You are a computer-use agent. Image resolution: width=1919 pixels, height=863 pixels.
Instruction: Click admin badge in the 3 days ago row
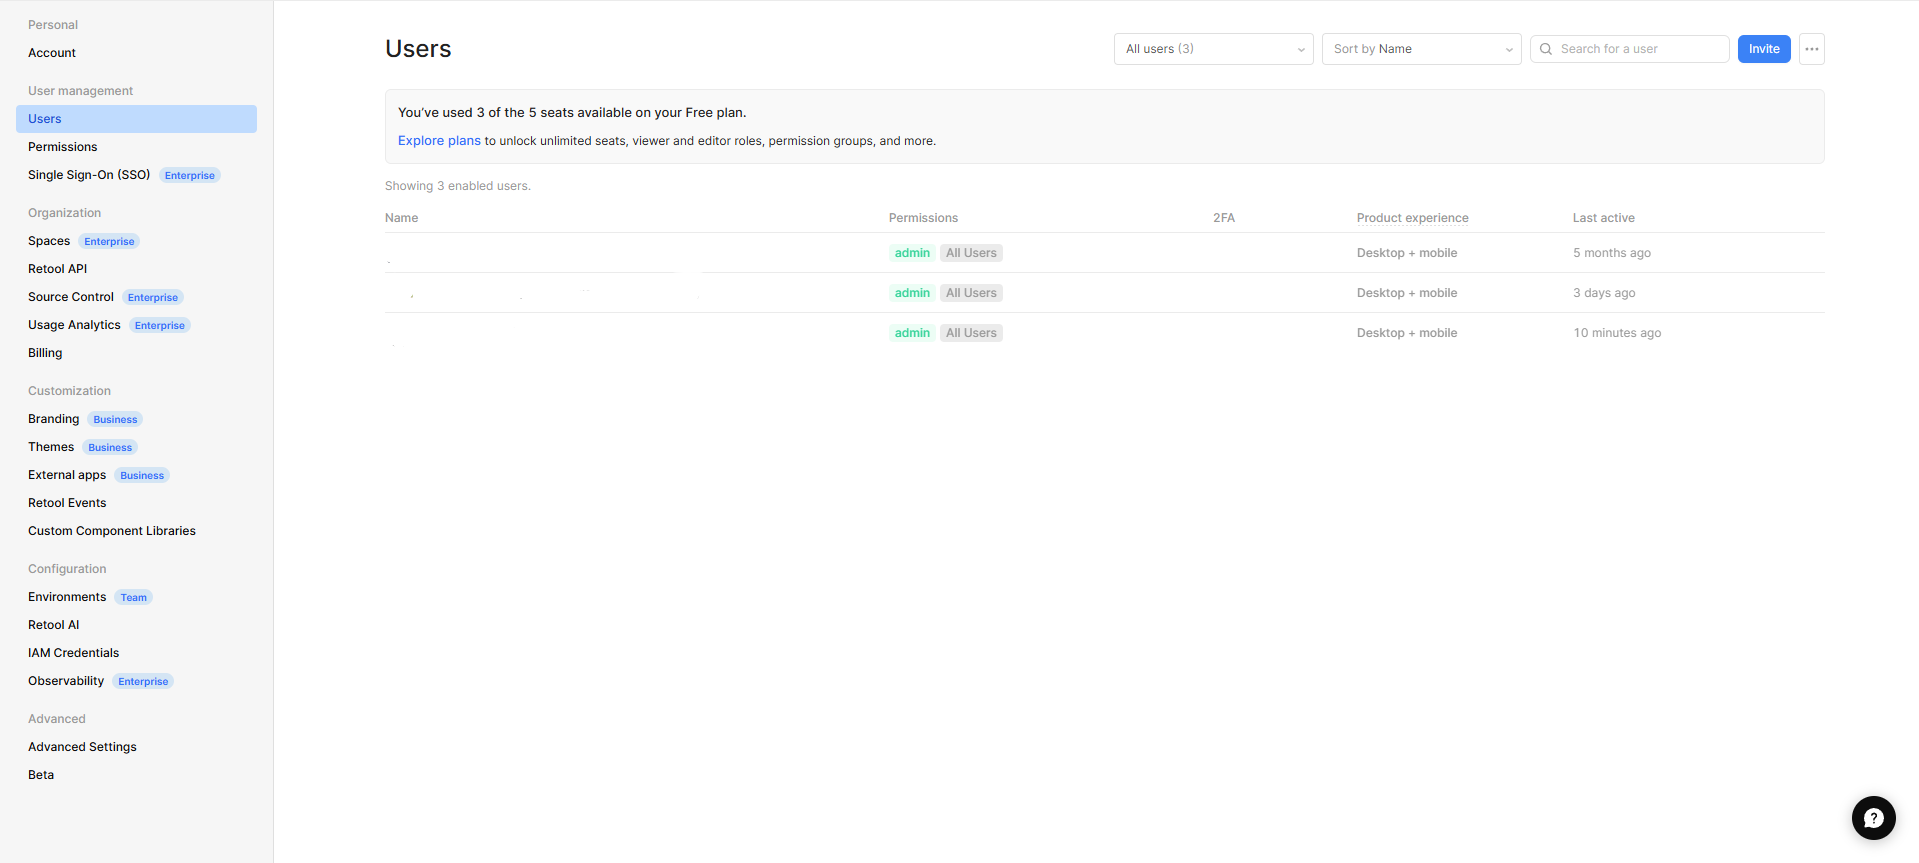pos(912,293)
